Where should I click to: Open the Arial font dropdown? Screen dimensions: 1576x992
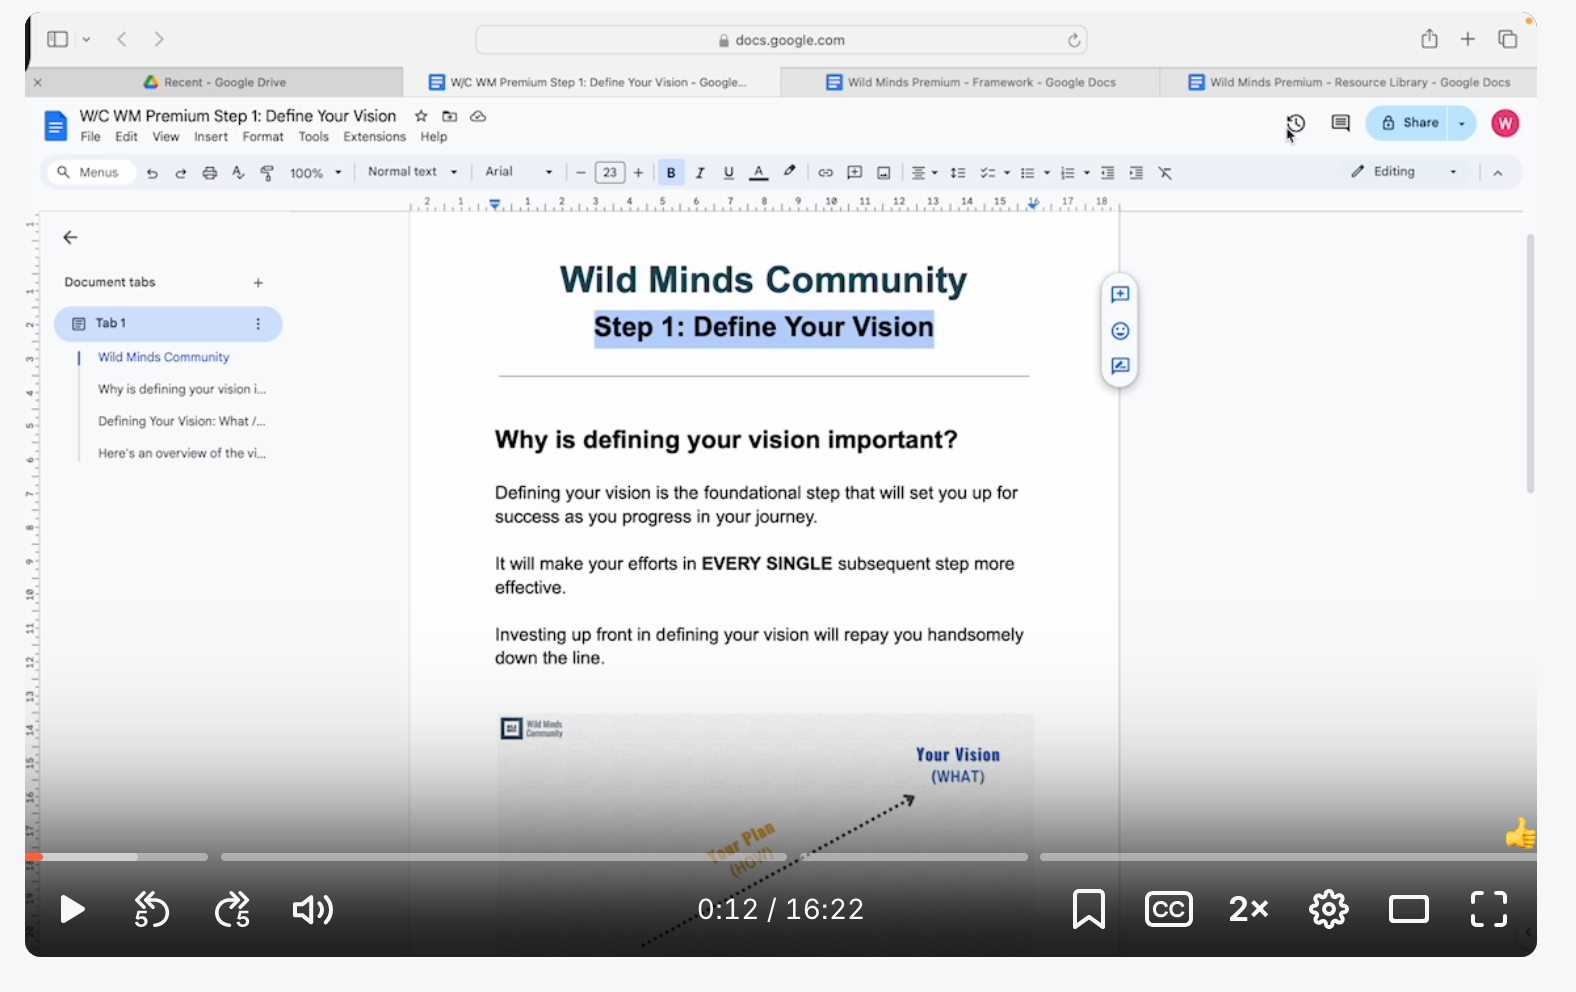pos(519,172)
